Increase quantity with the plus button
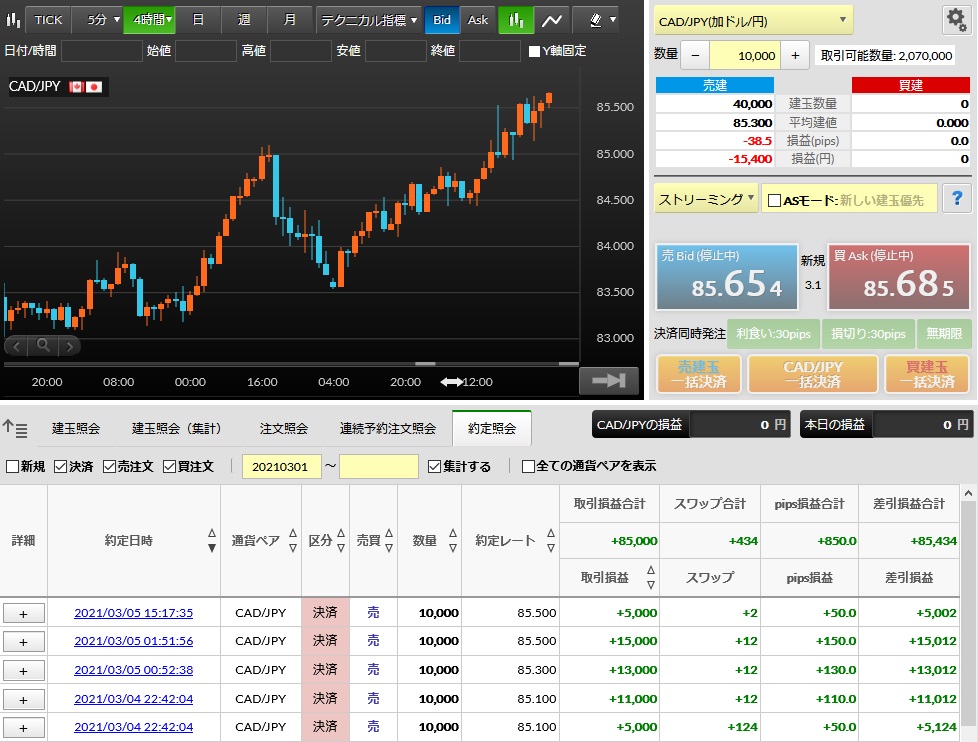This screenshot has height=742, width=978. tap(795, 55)
